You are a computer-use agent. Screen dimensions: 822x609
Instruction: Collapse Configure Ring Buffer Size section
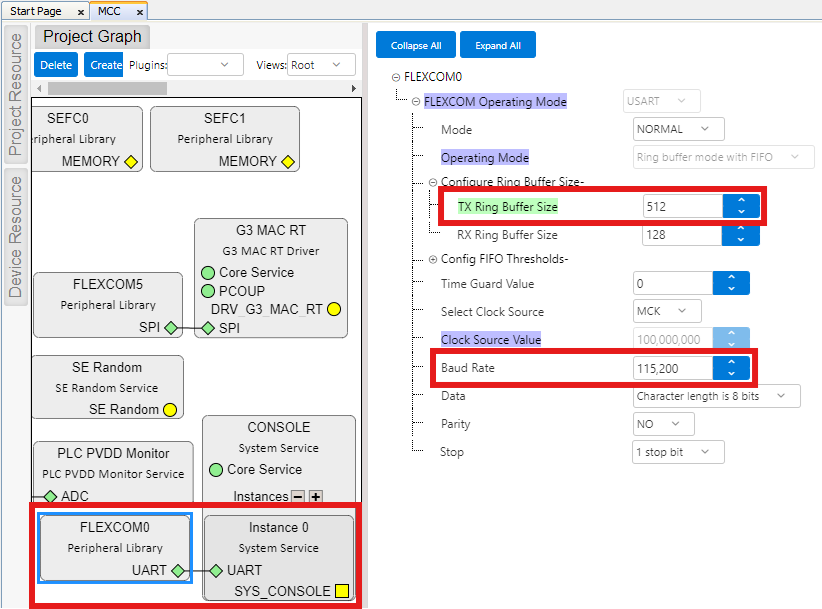[433, 182]
